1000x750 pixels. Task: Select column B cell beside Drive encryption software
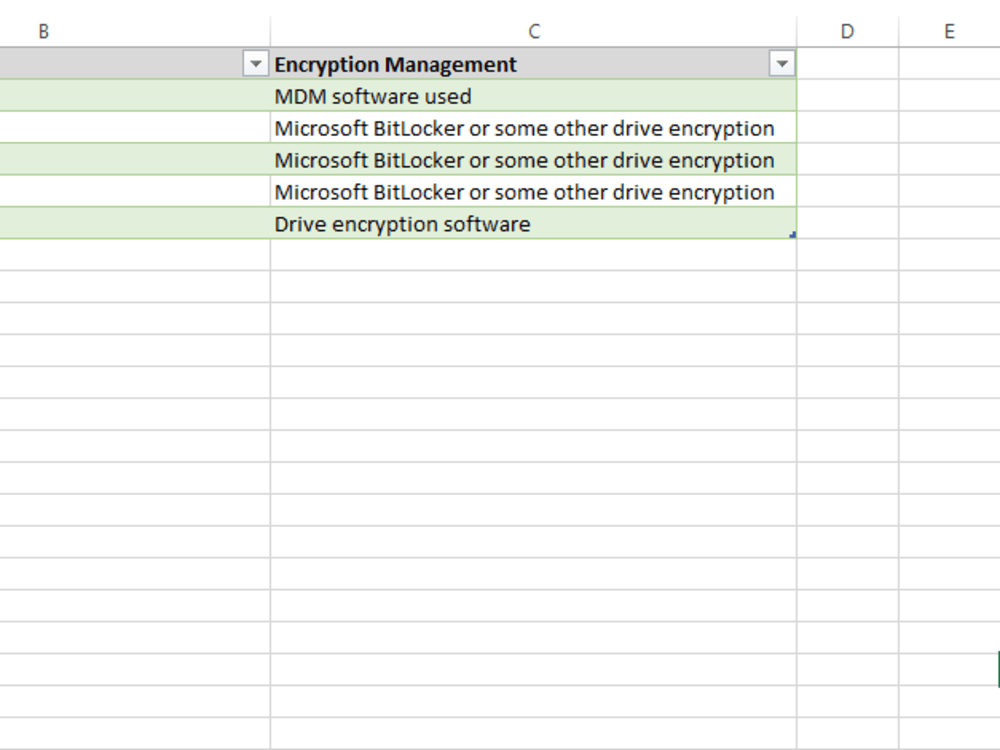point(135,223)
